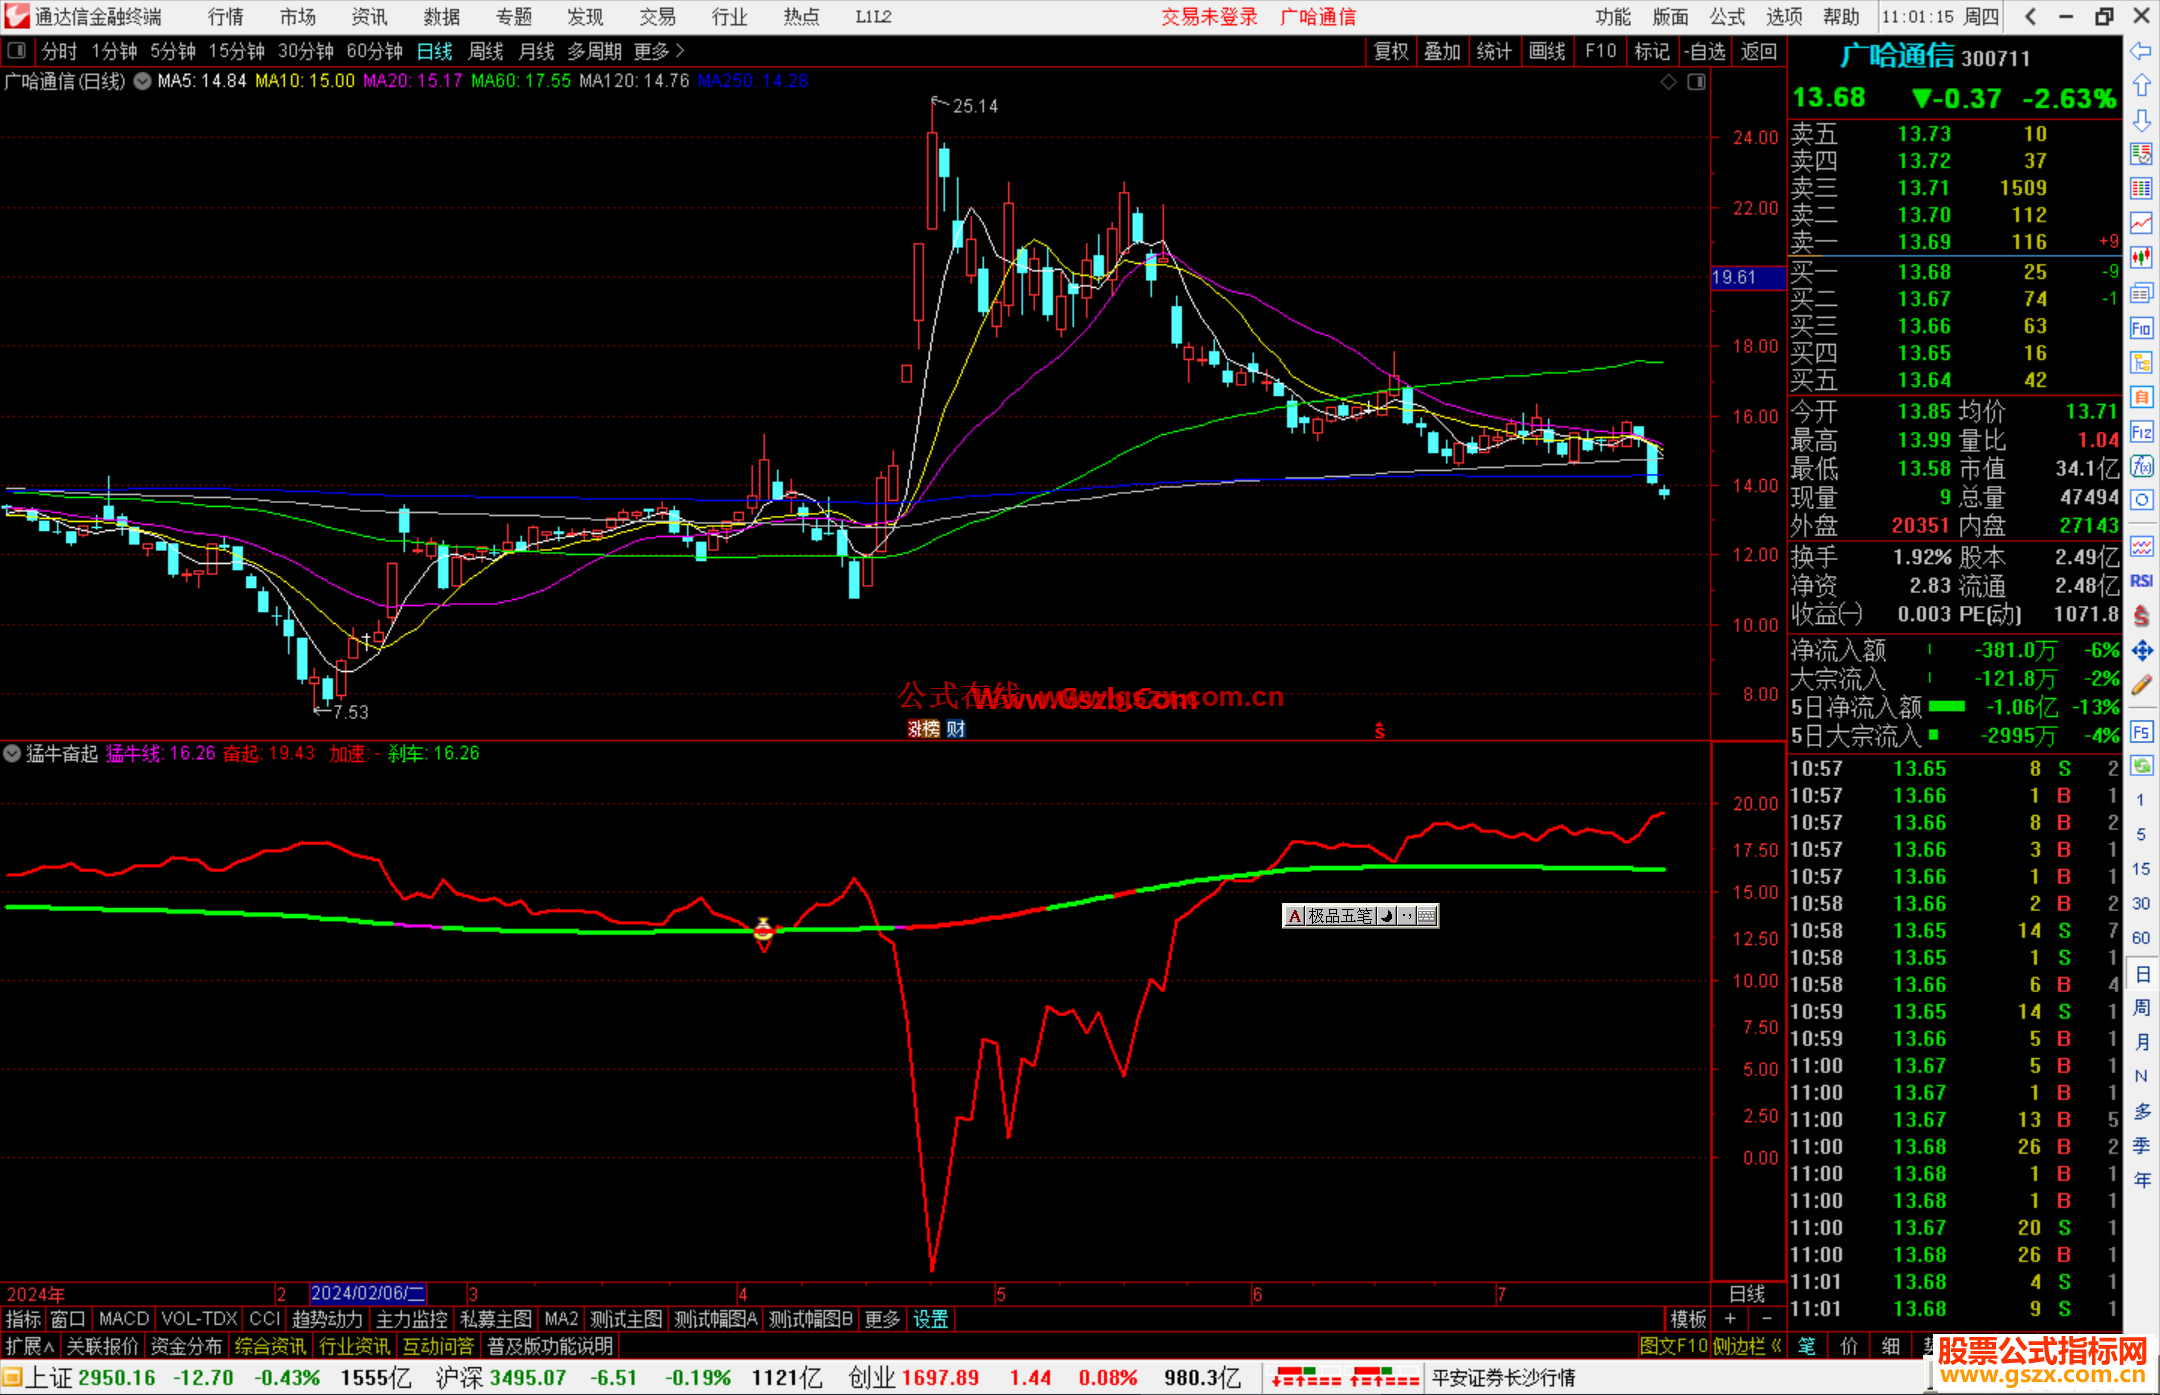The width and height of the screenshot is (2160, 1395).
Task: Click the f(x) formula sidebar icon
Action: (2141, 466)
